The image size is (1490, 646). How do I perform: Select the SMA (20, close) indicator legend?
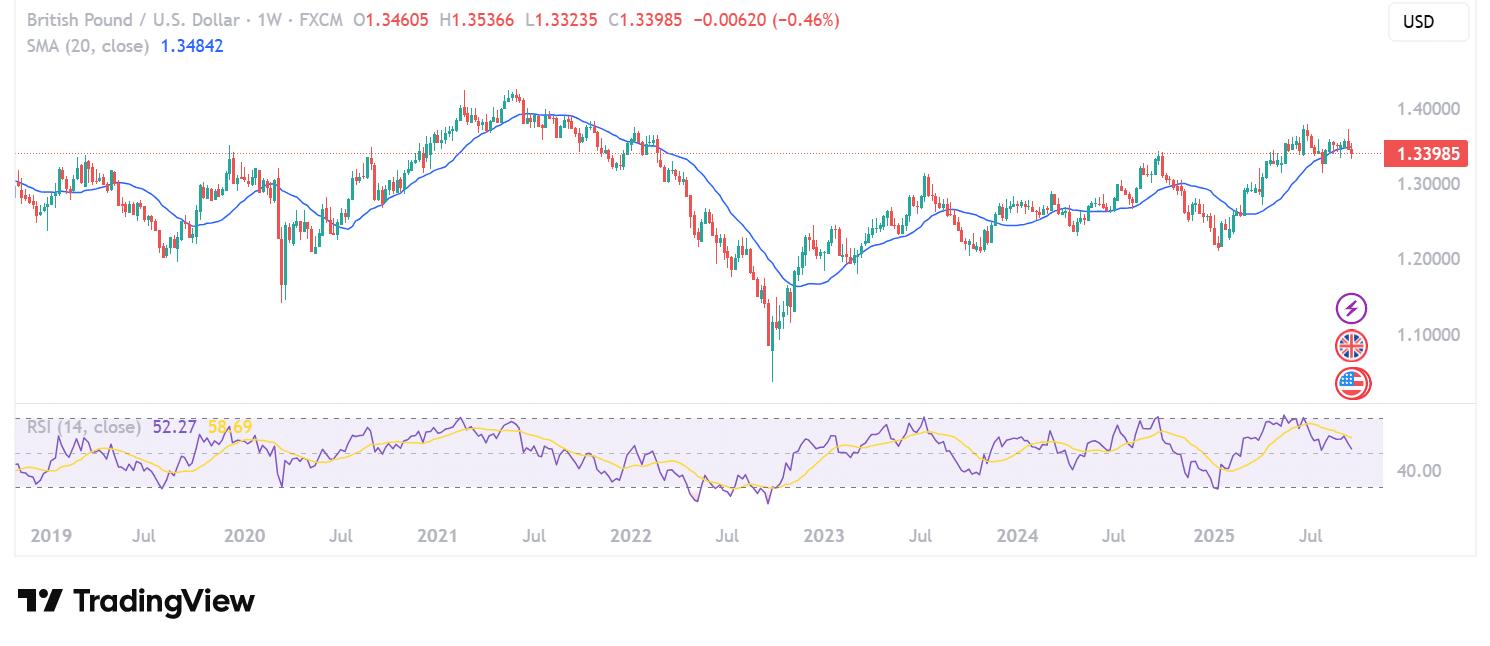pyautogui.click(x=87, y=46)
